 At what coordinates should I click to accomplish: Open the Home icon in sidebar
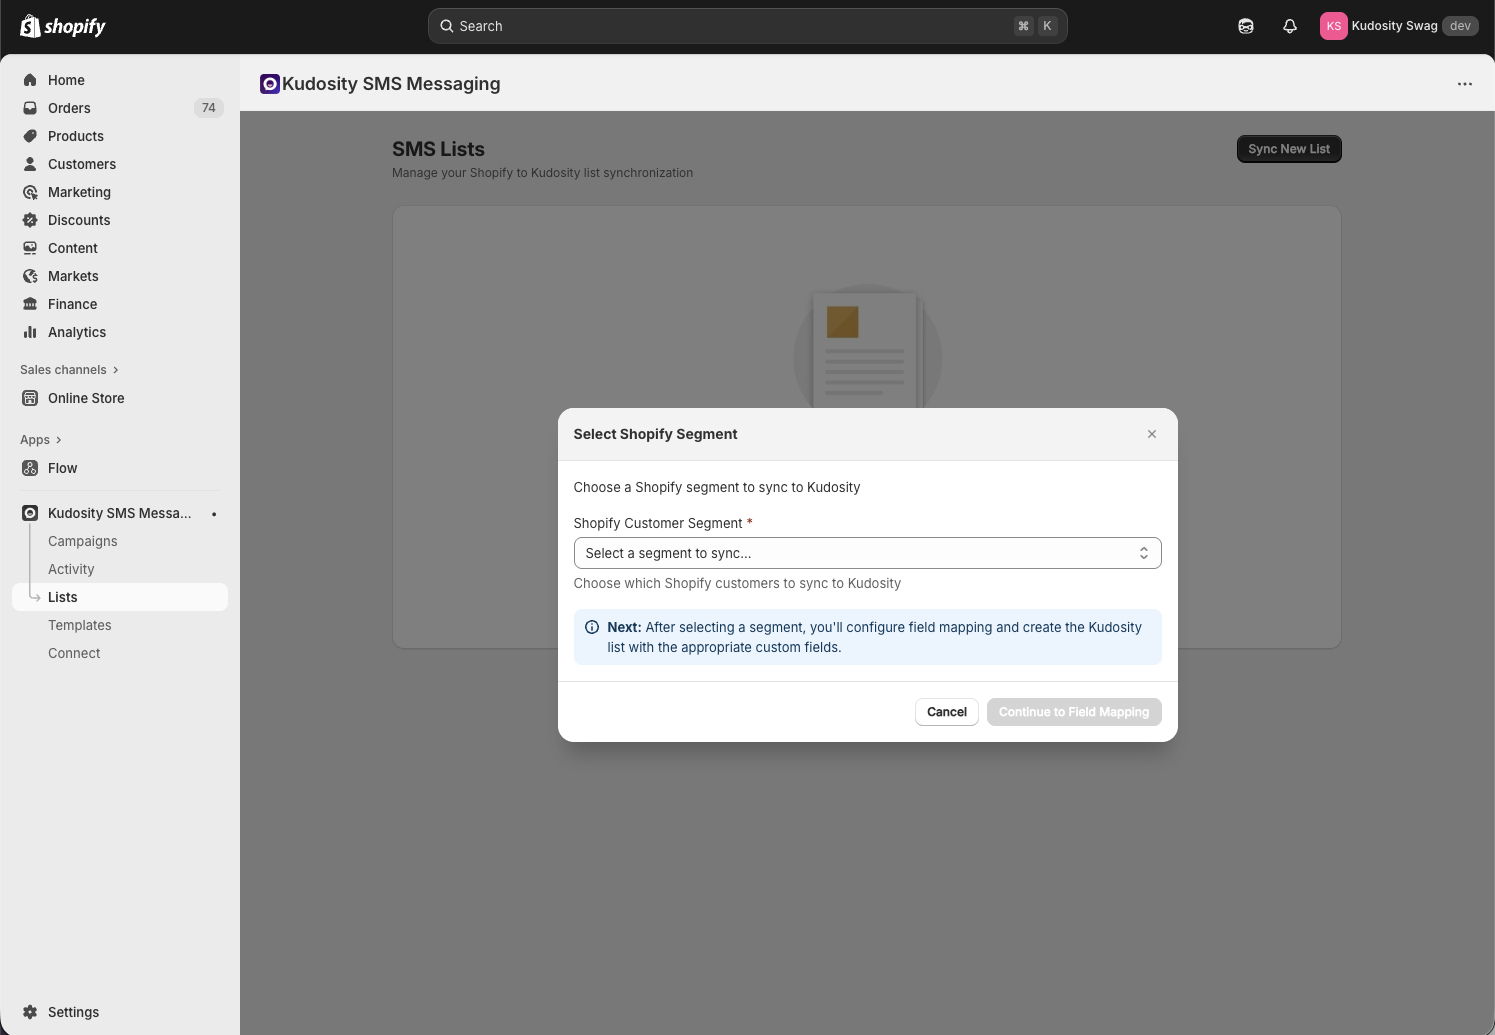[x=30, y=80]
